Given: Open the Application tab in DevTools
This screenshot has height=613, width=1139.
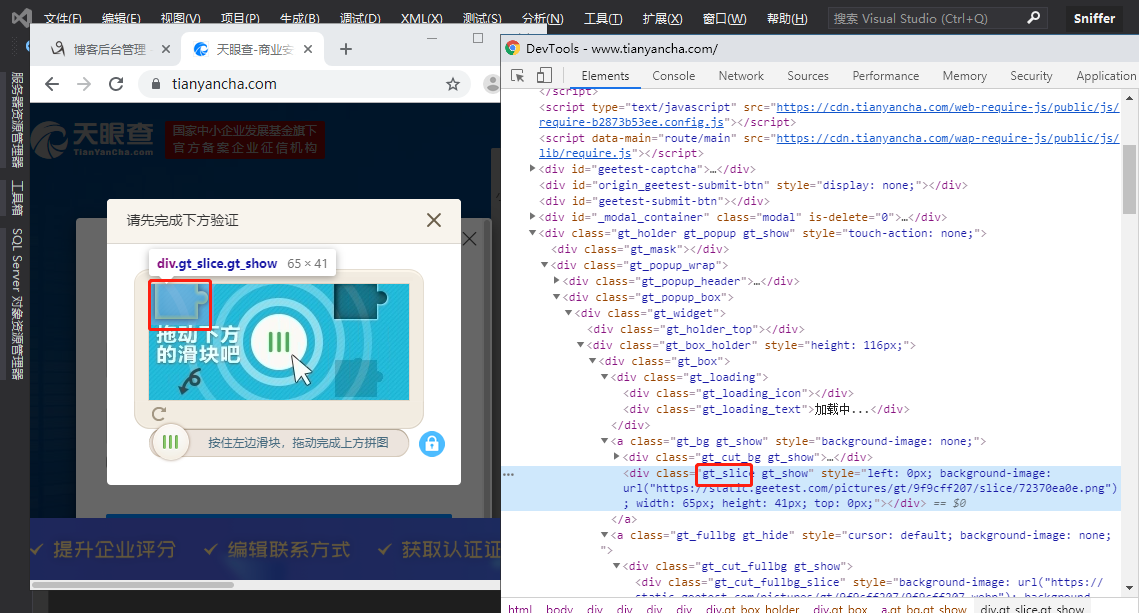Looking at the screenshot, I should [x=1106, y=76].
